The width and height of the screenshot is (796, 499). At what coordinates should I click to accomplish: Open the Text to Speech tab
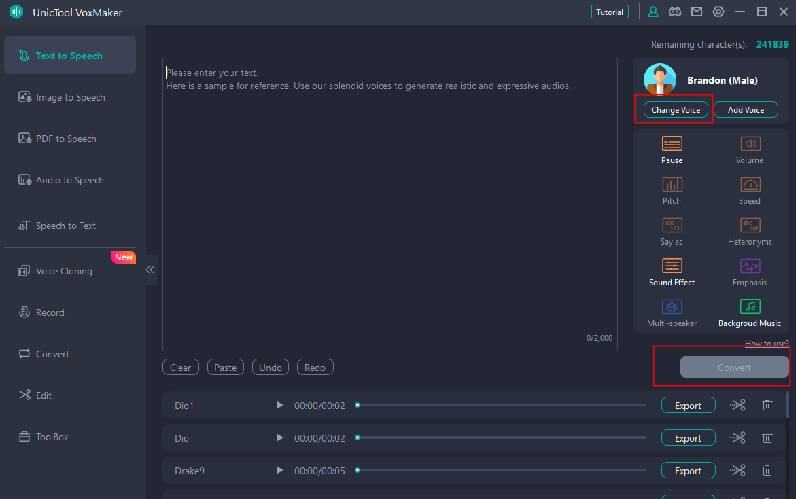click(x=70, y=56)
